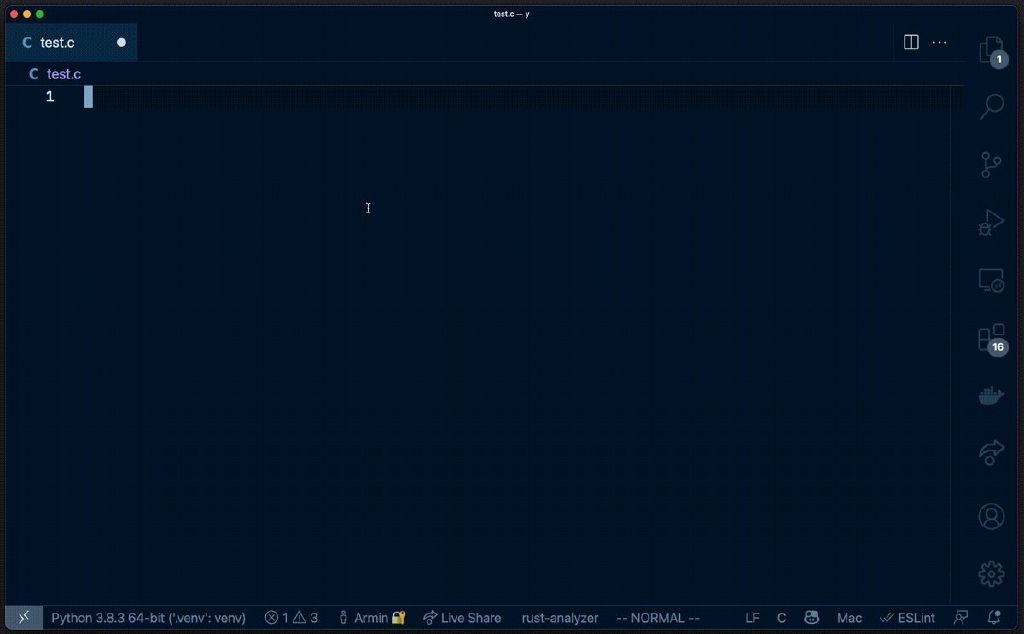Image resolution: width=1024 pixels, height=634 pixels.
Task: Open the Accounts menu
Action: click(991, 516)
